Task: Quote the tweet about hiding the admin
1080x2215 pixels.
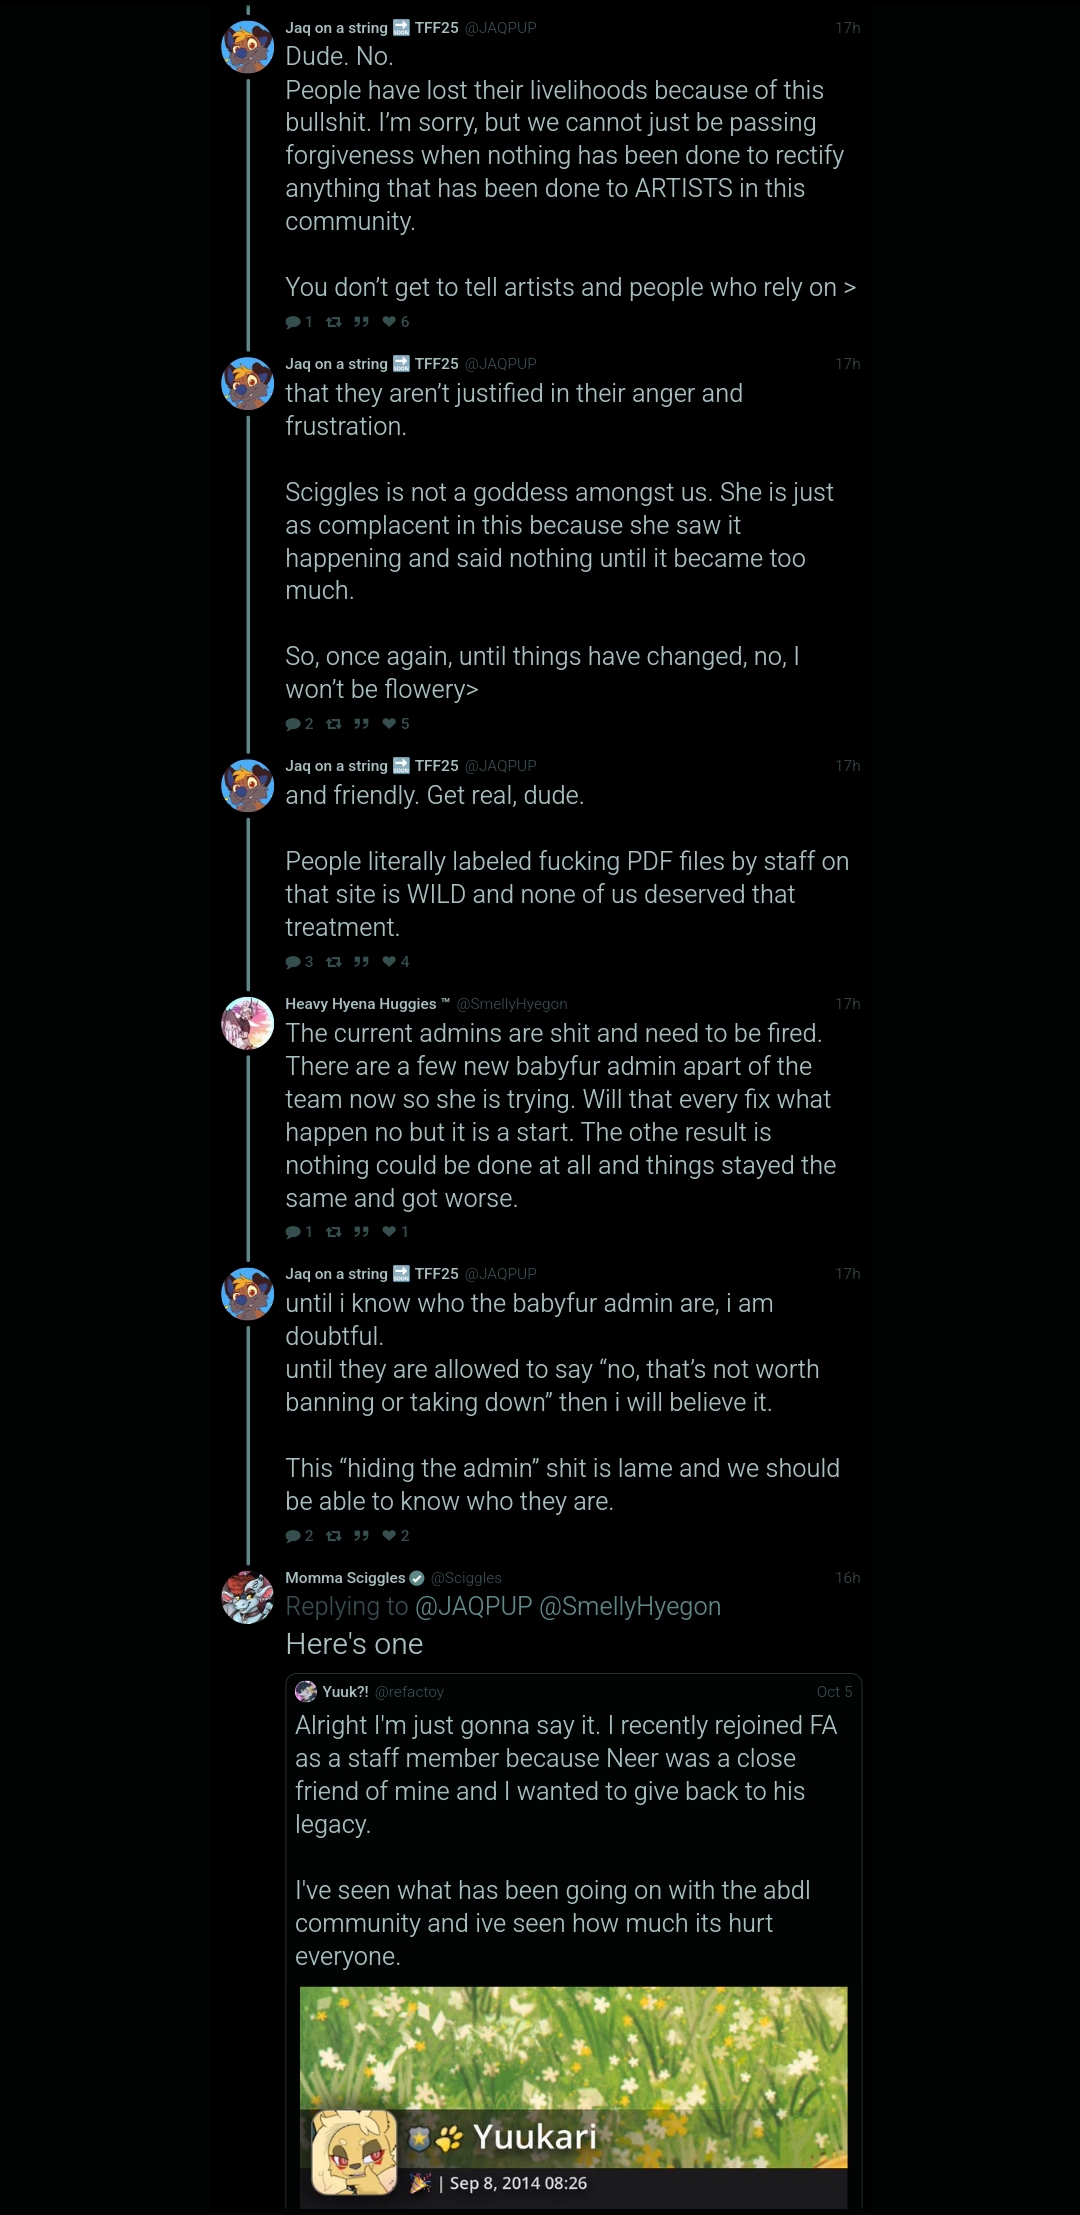Action: coord(361,1536)
